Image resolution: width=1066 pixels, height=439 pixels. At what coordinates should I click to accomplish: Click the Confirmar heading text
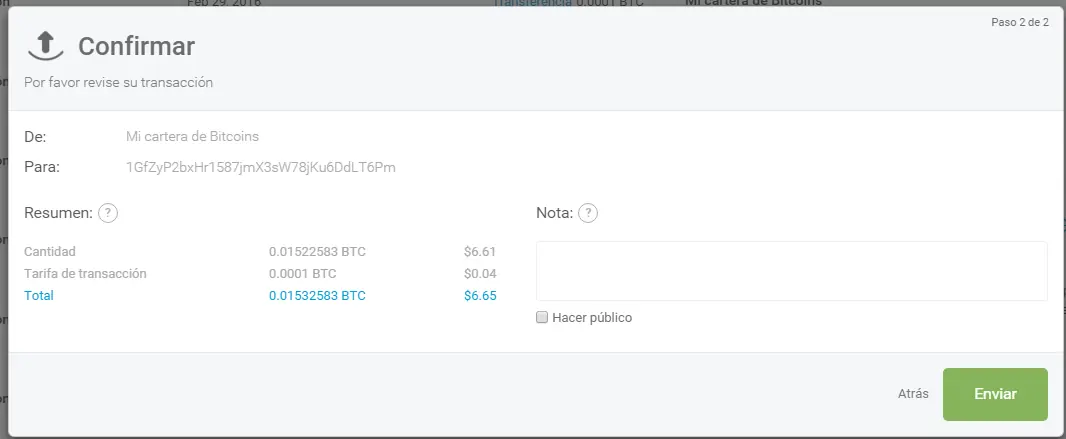pyautogui.click(x=136, y=46)
